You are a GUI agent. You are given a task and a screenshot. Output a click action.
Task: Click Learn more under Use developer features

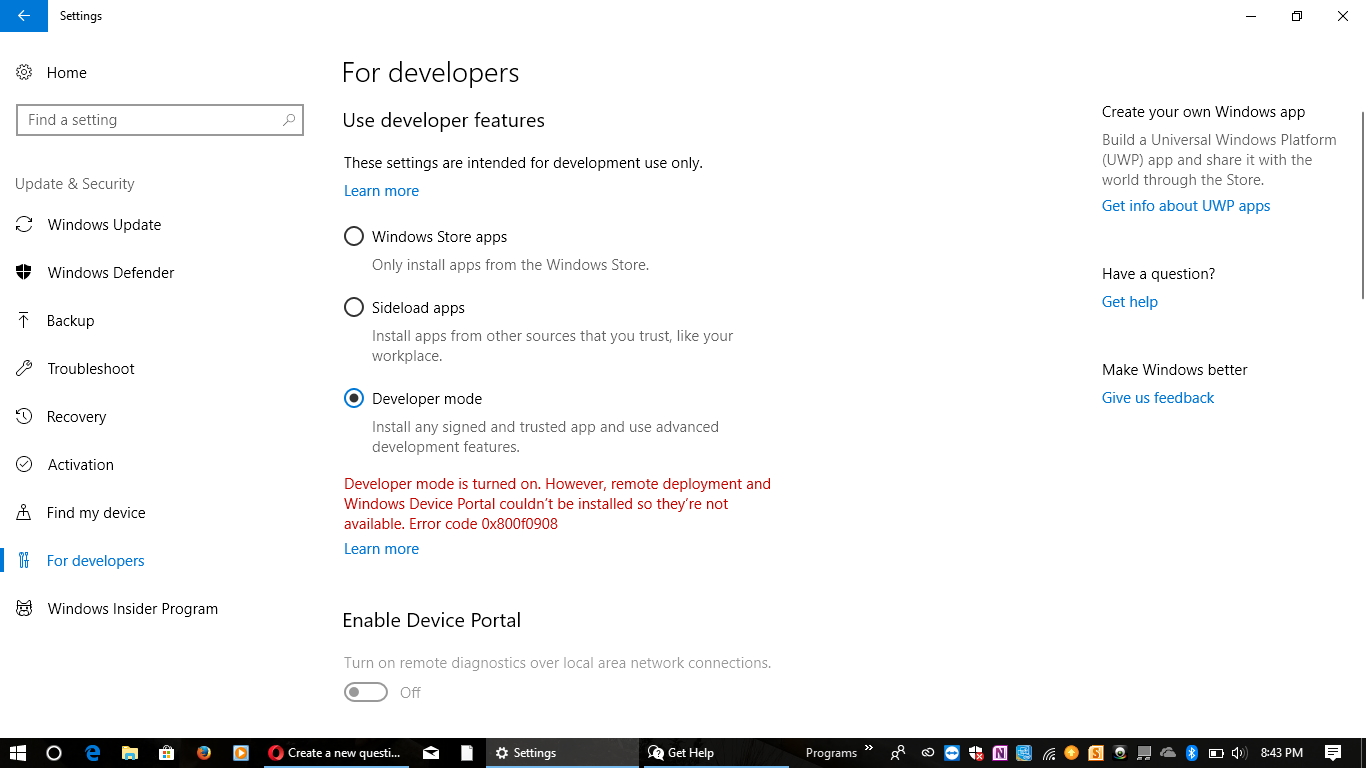[381, 191]
